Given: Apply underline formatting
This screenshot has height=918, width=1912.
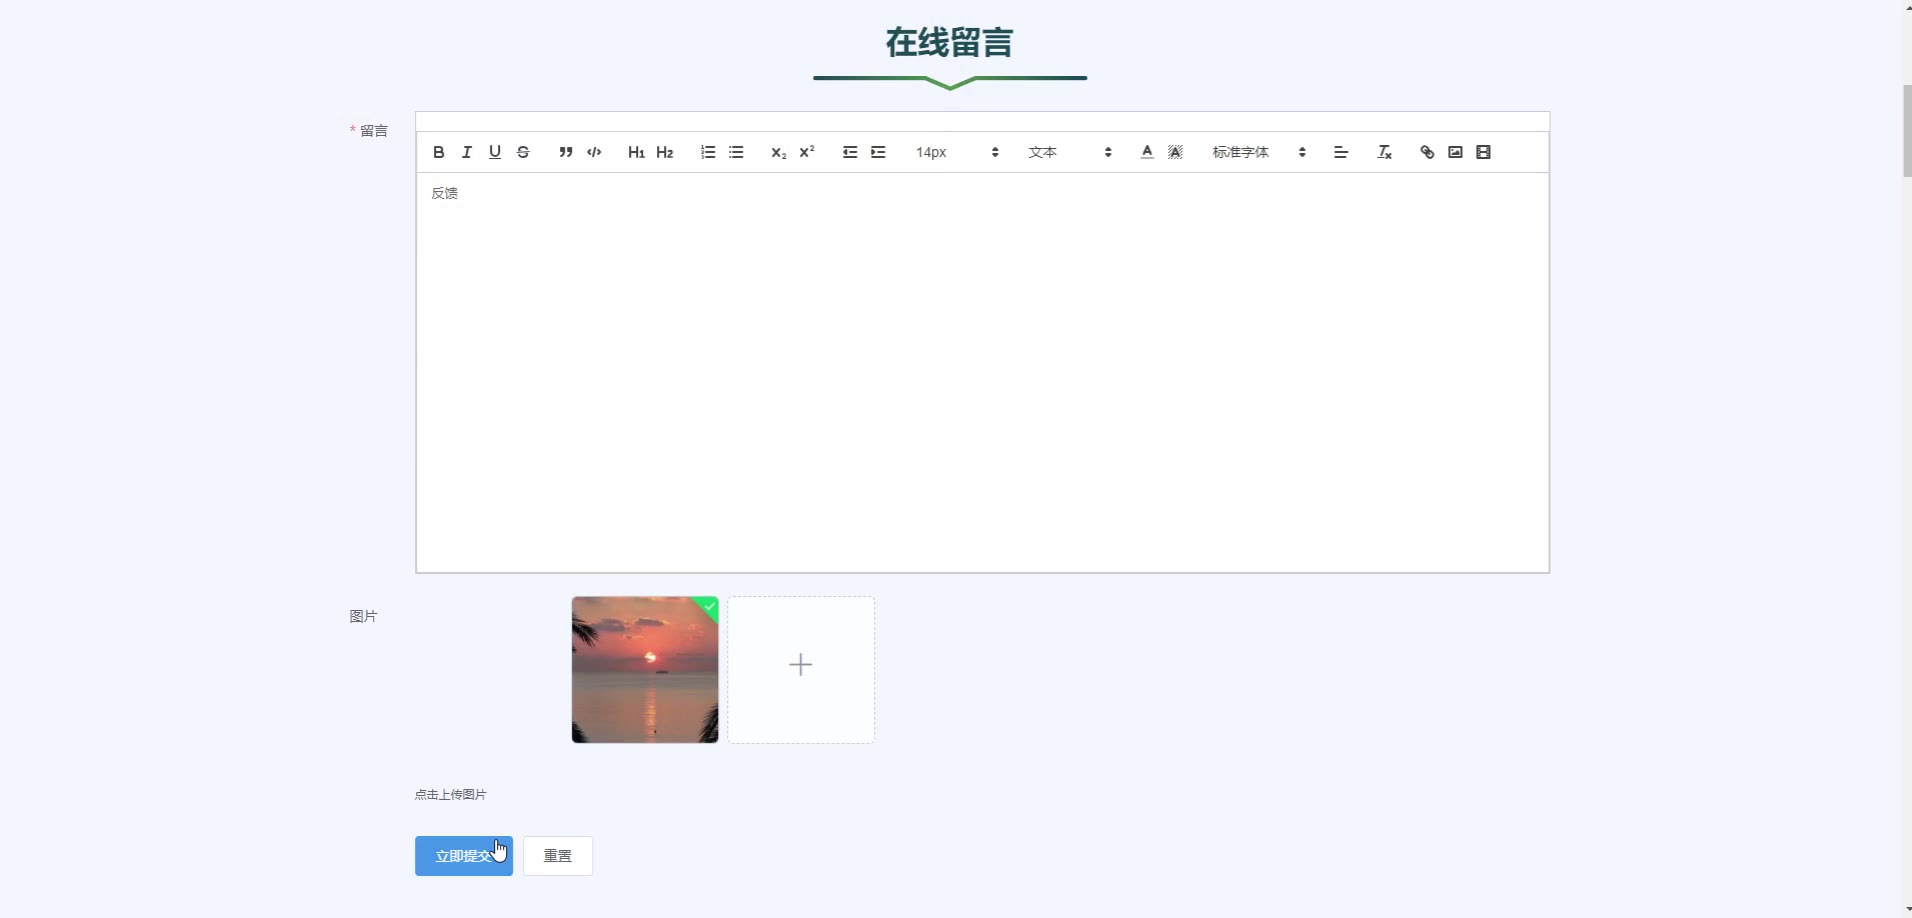Looking at the screenshot, I should (494, 152).
